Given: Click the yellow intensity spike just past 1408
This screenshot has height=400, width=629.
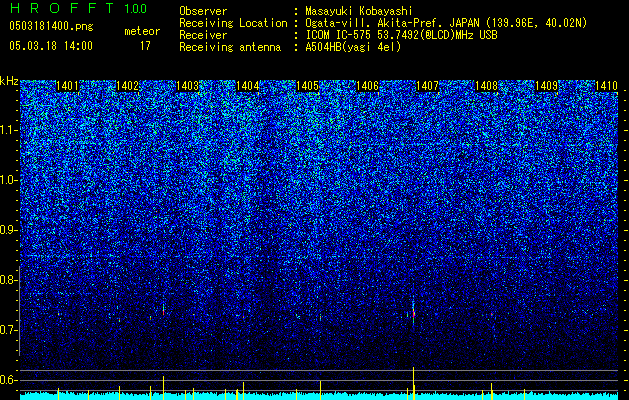Looking at the screenshot, I should tap(491, 391).
